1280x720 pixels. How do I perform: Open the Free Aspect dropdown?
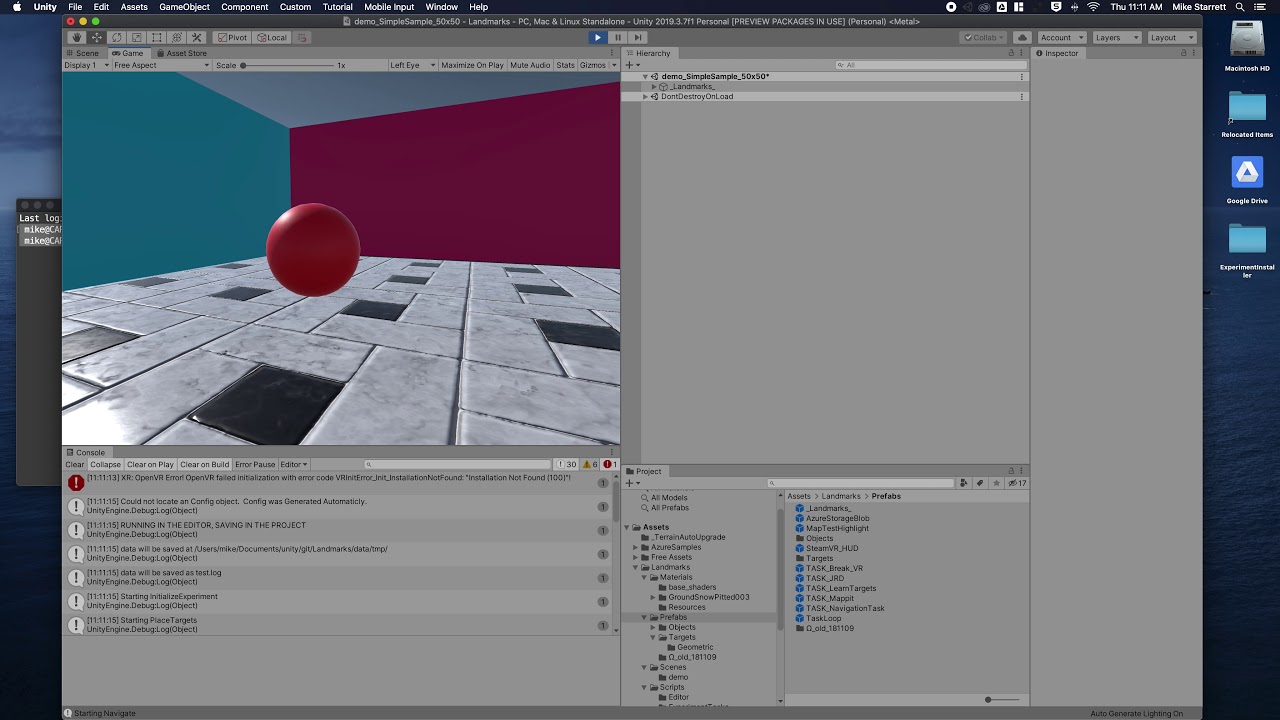pos(161,65)
